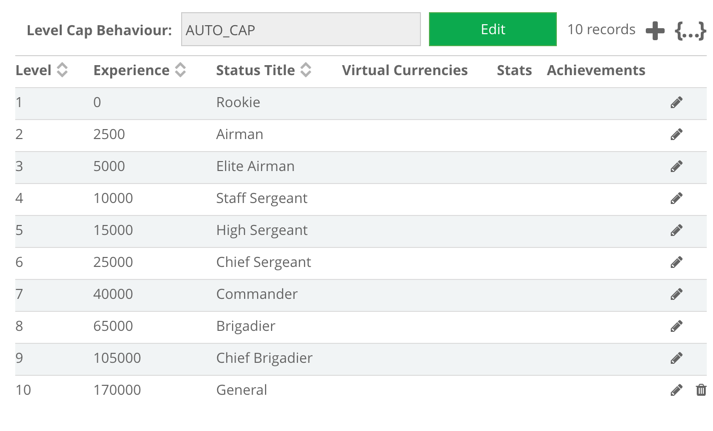Click the plus icon to add a level

point(655,30)
